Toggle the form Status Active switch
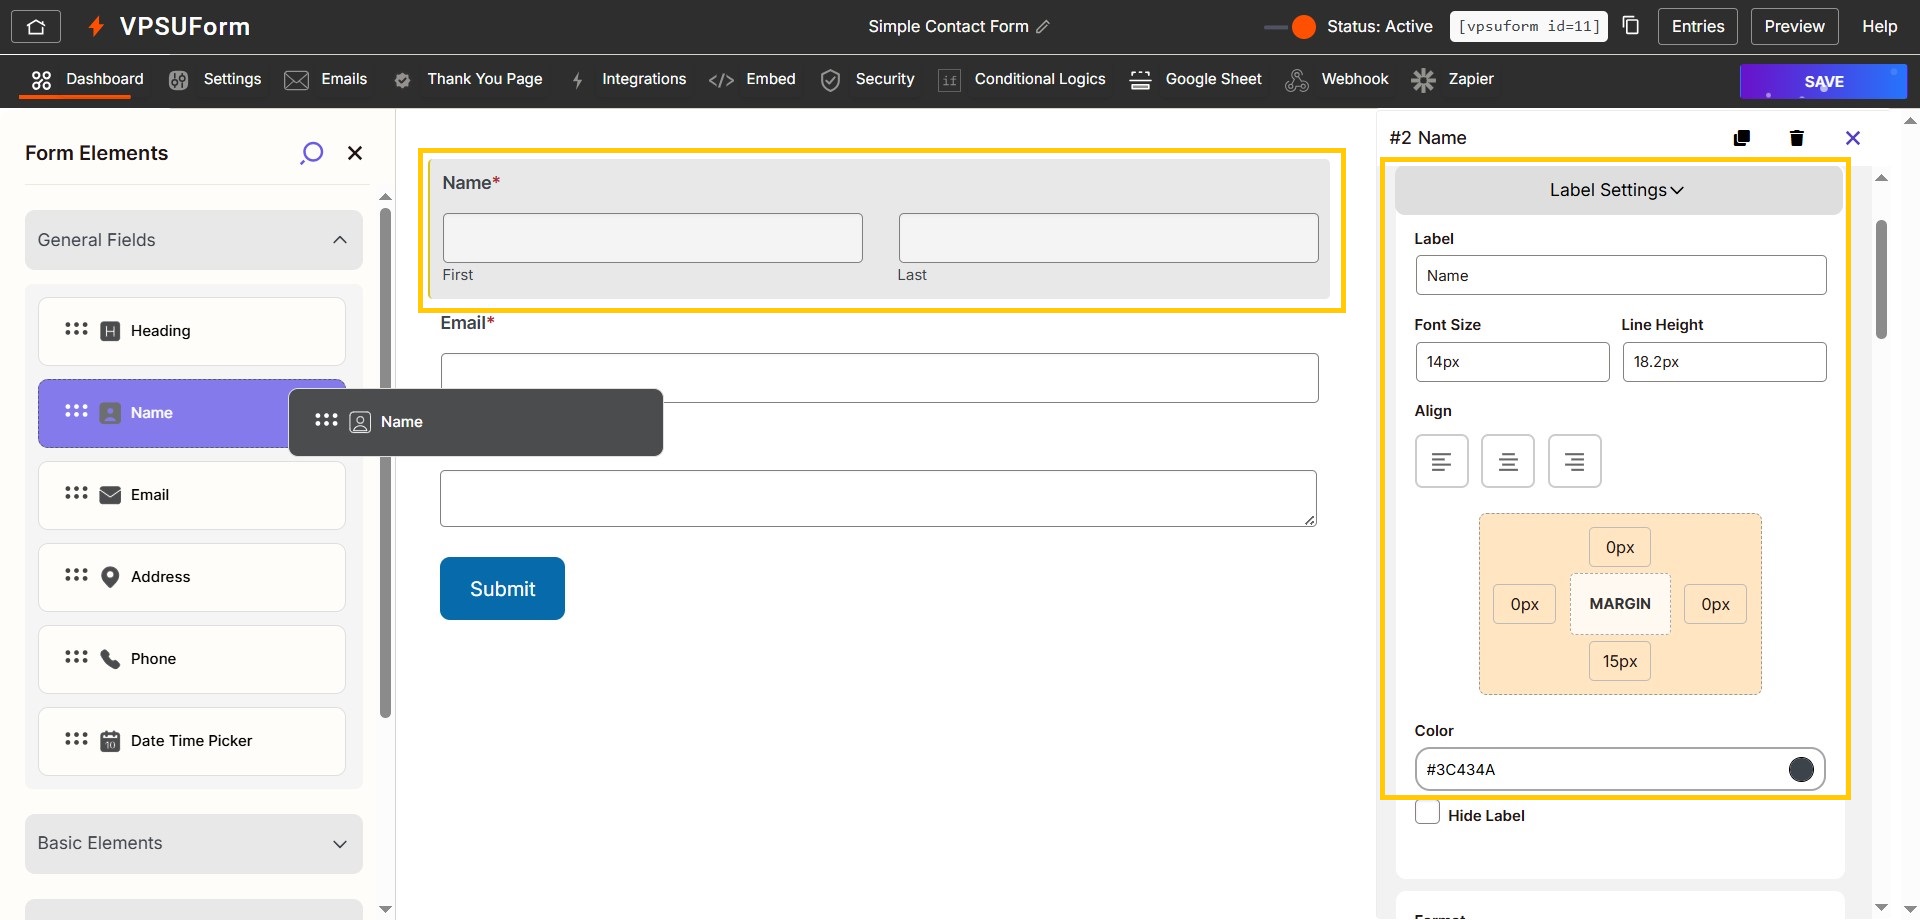The width and height of the screenshot is (1920, 920). tap(1290, 27)
